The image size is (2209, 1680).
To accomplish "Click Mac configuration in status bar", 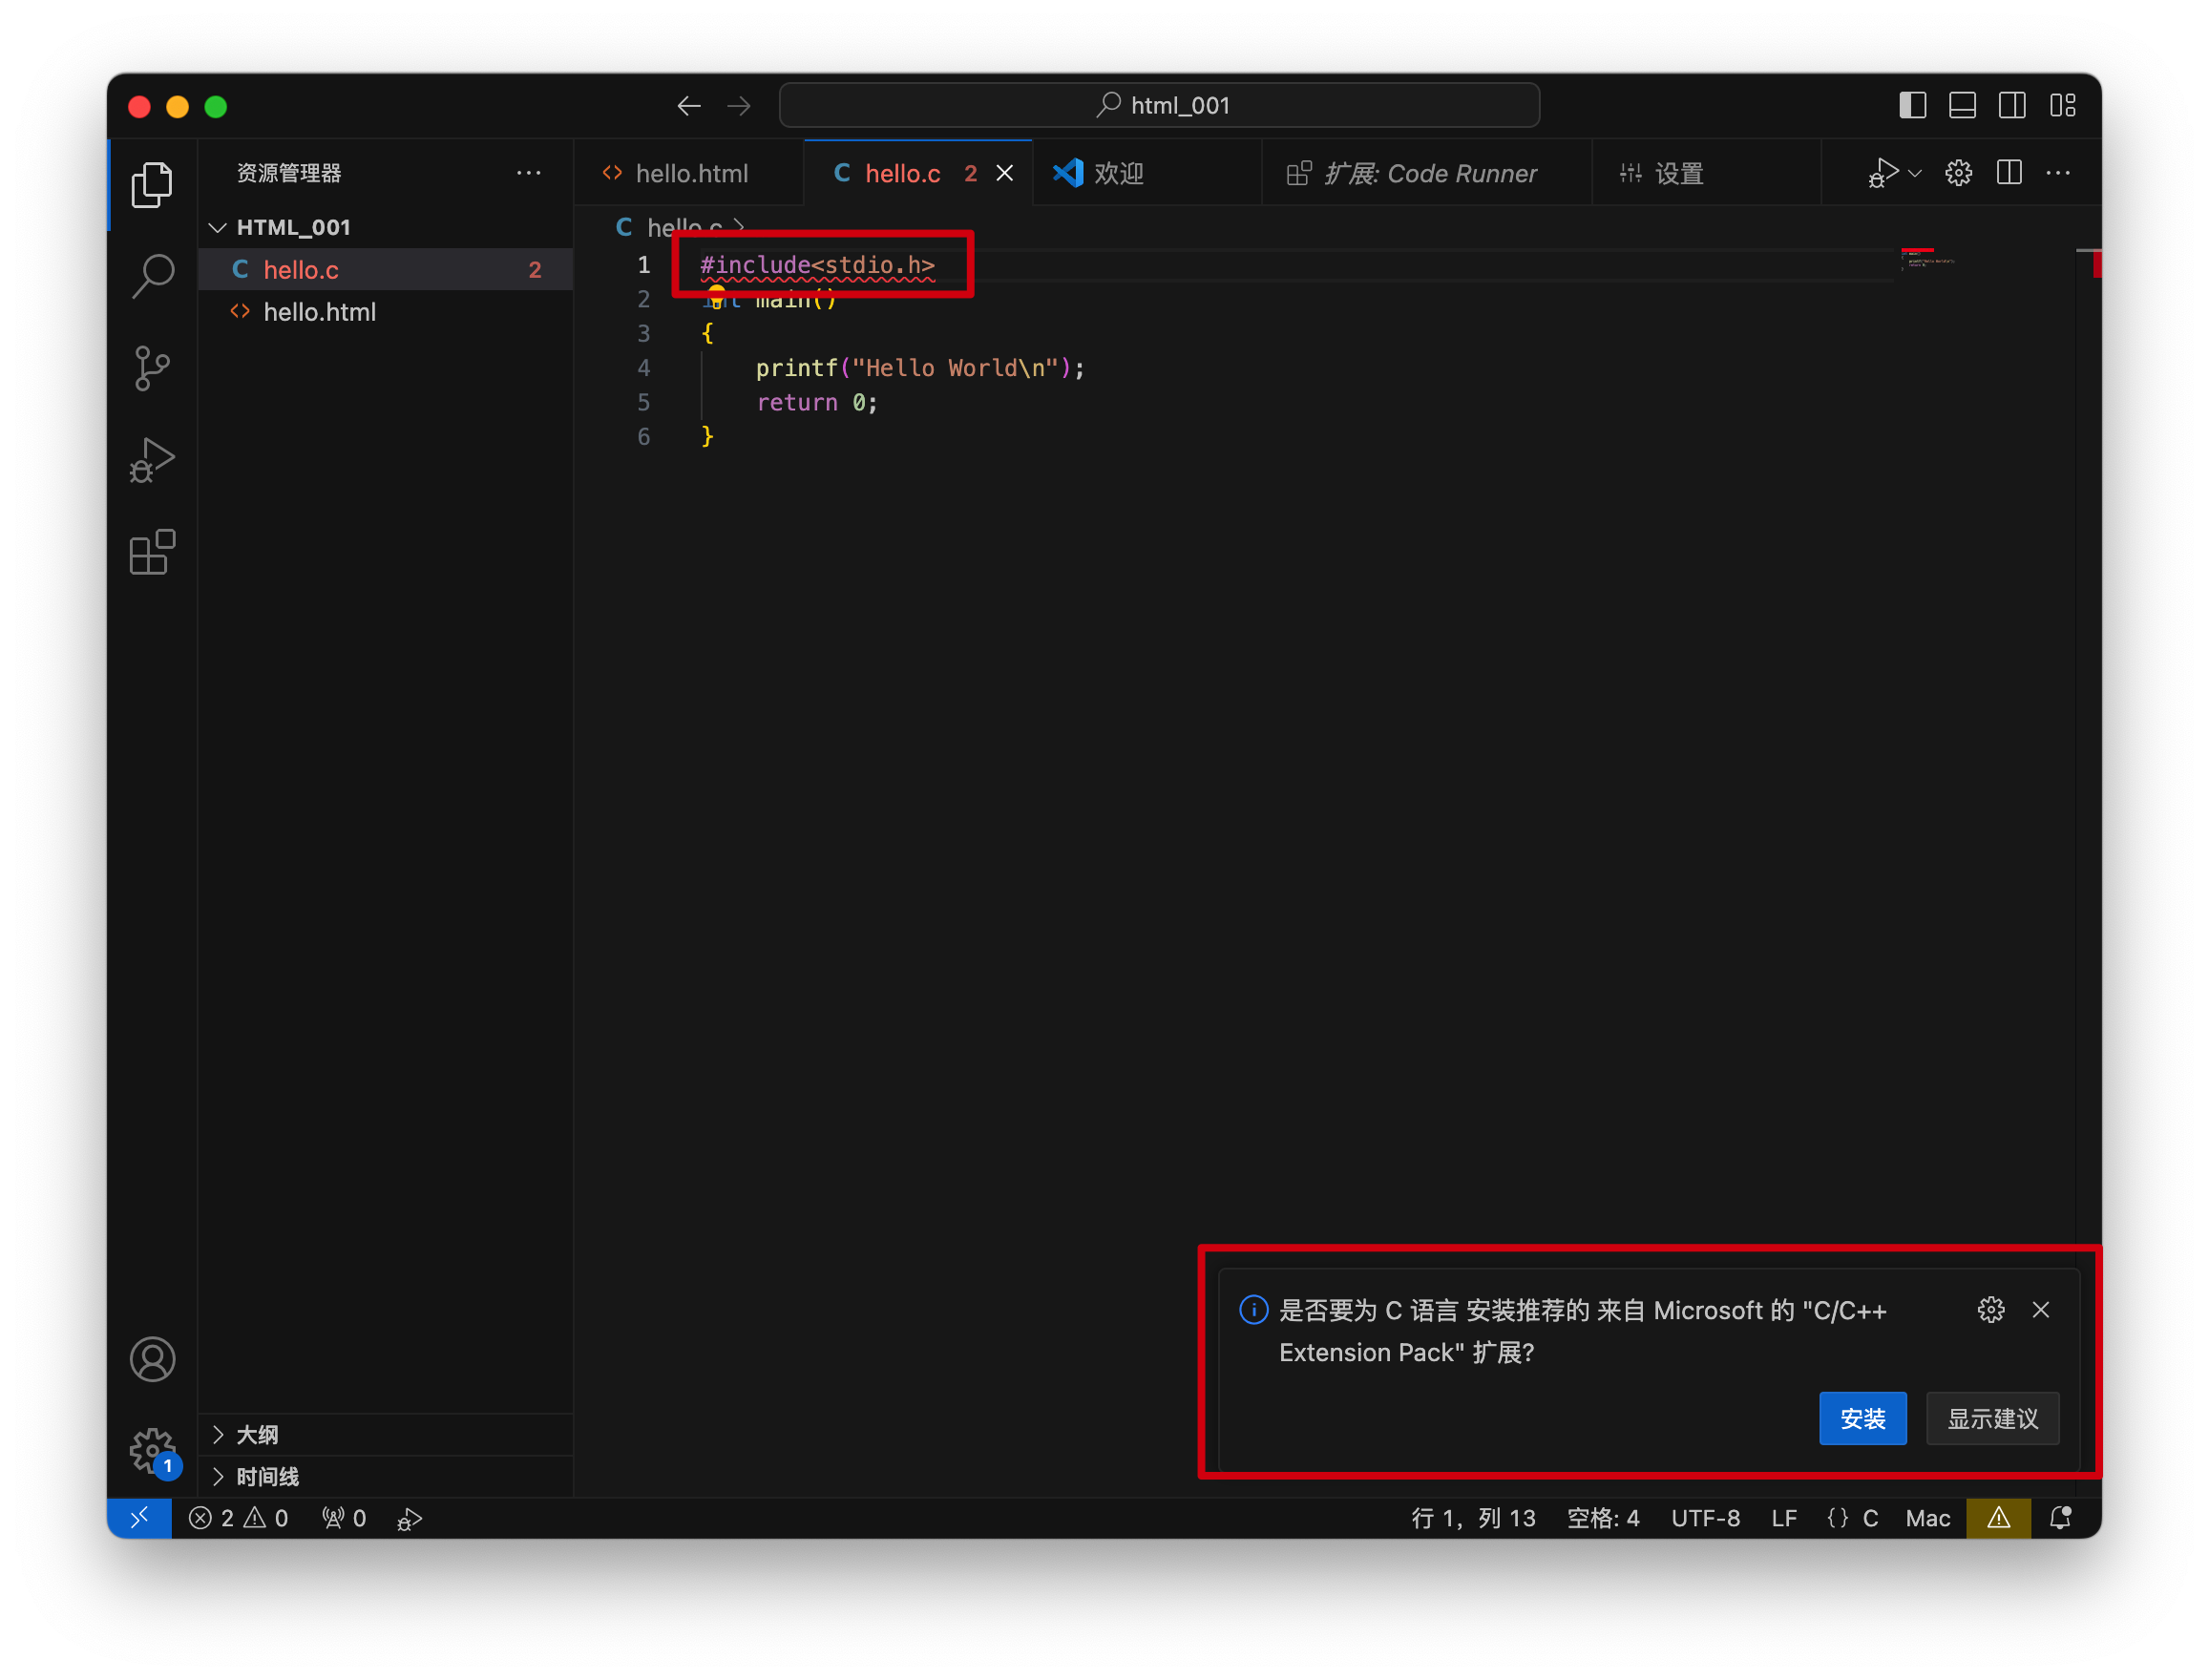I will (1927, 1519).
